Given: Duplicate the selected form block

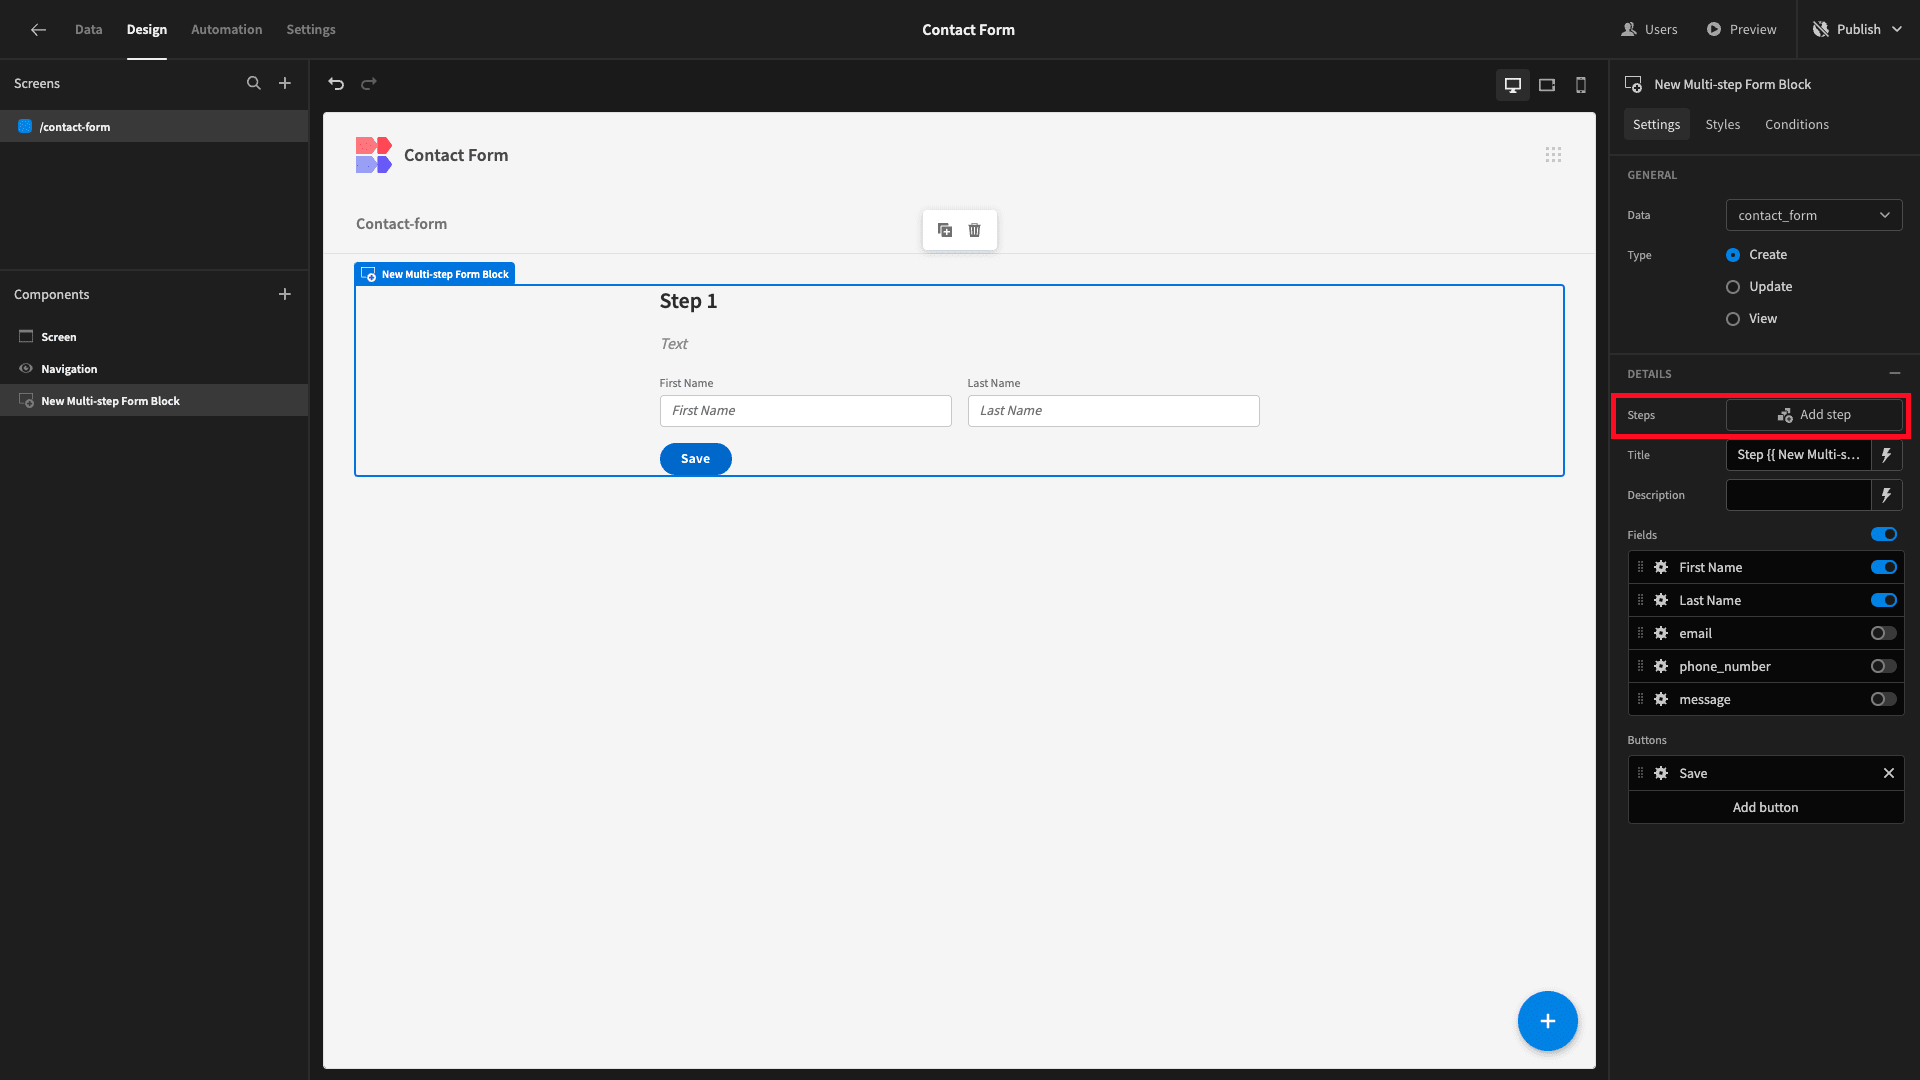Looking at the screenshot, I should click(x=945, y=230).
